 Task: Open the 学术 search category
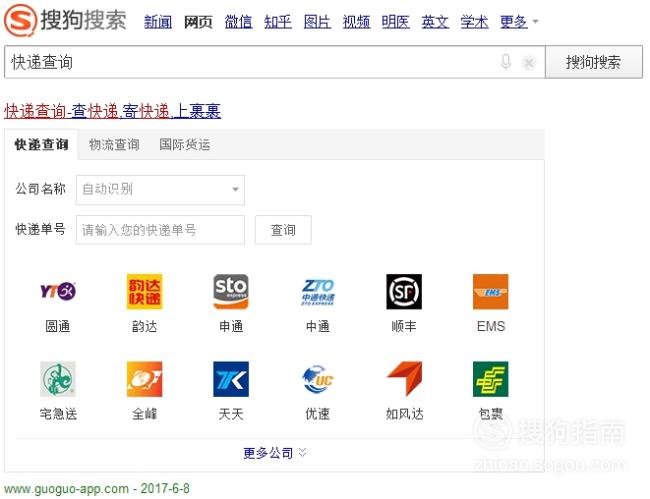pos(474,22)
